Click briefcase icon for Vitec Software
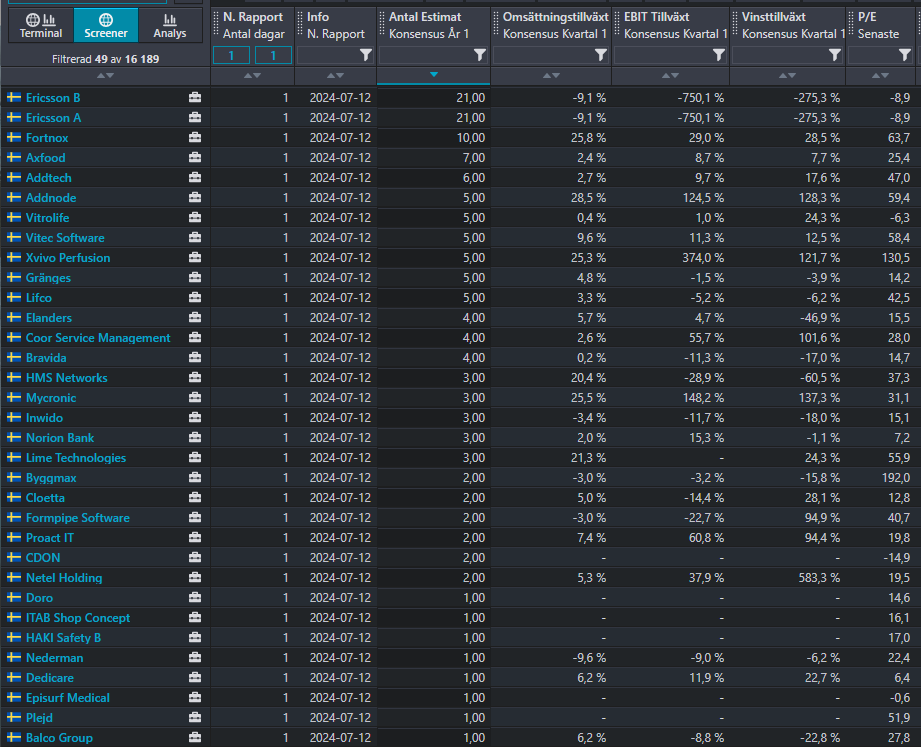 [195, 237]
